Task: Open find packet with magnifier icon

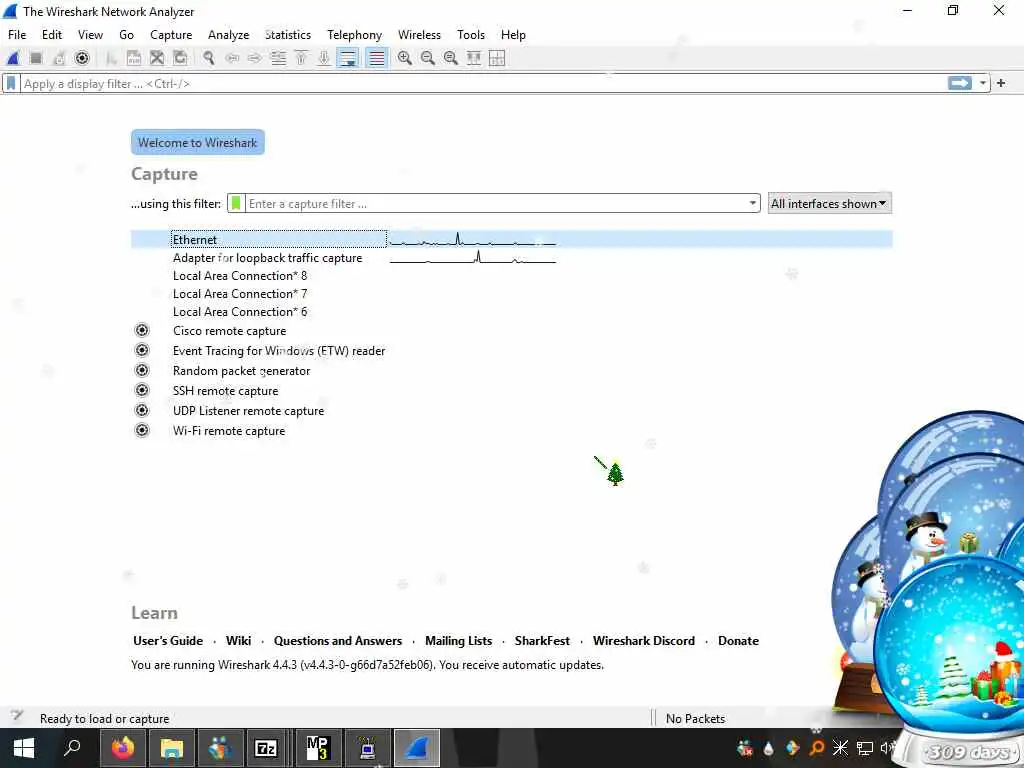Action: pyautogui.click(x=209, y=58)
